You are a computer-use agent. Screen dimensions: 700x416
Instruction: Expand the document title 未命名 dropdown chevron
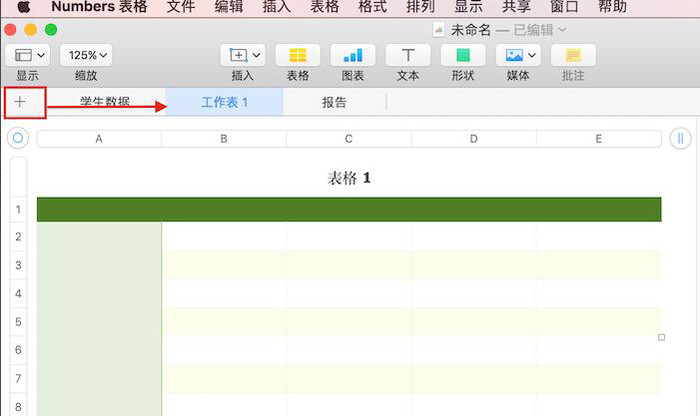click(x=562, y=29)
